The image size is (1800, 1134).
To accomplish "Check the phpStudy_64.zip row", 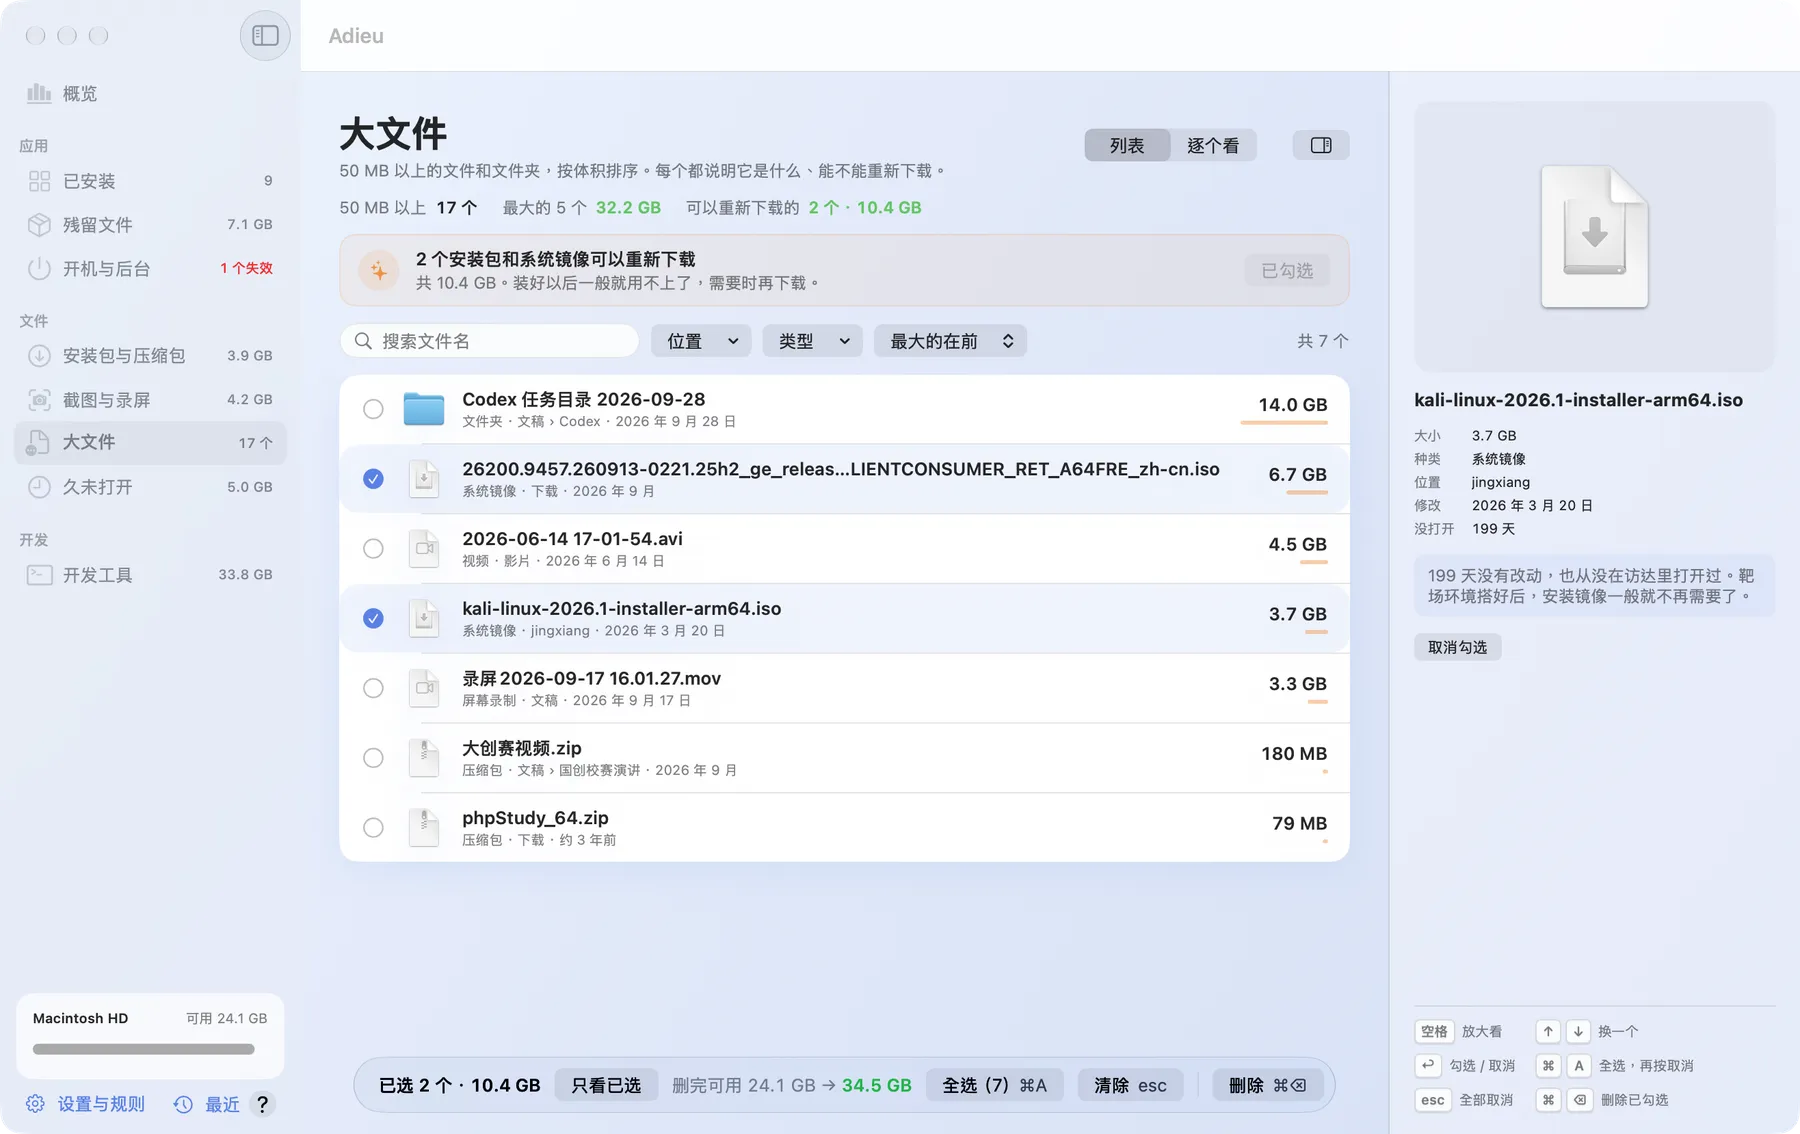I will point(373,828).
